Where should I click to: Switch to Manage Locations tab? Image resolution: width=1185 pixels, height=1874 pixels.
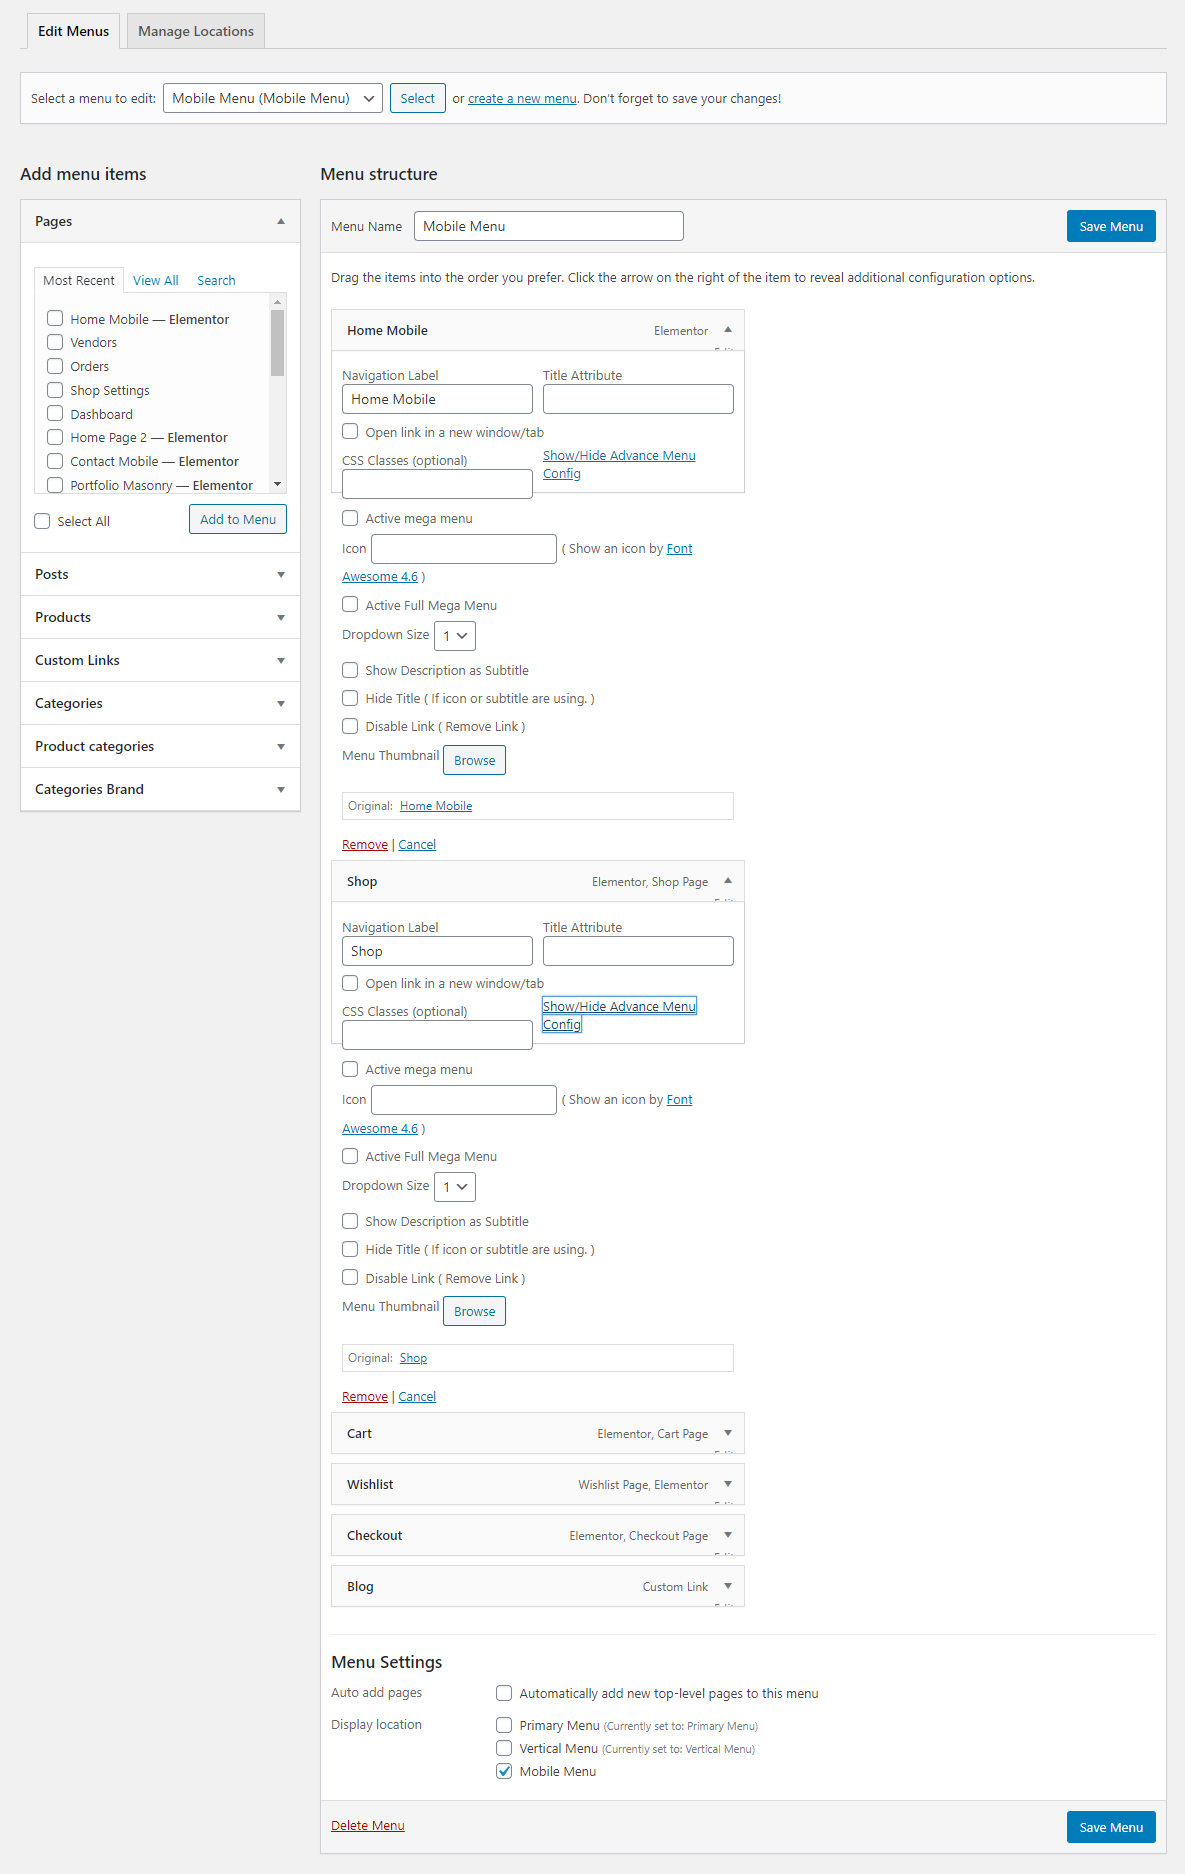click(196, 31)
